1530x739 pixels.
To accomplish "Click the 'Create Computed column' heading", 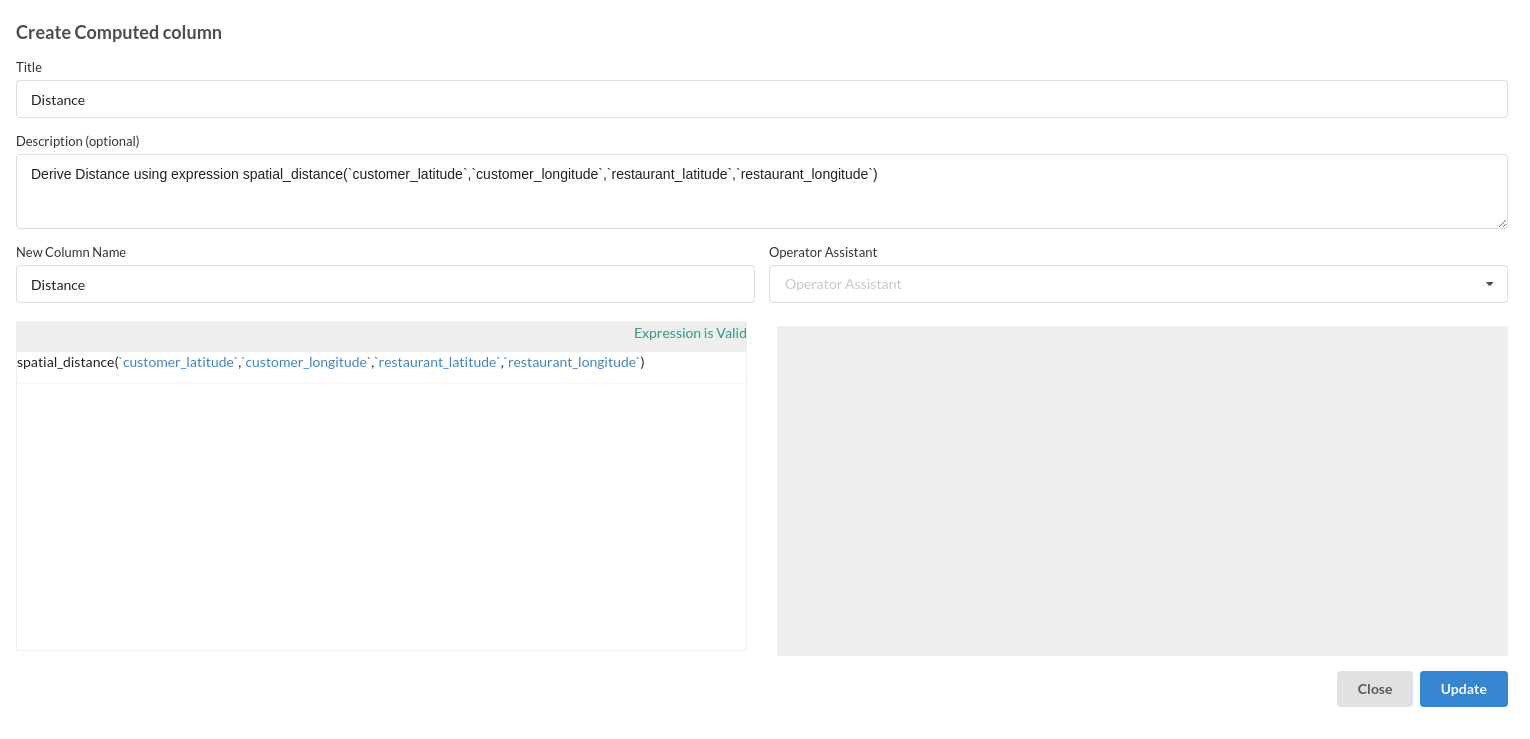I will 119,32.
